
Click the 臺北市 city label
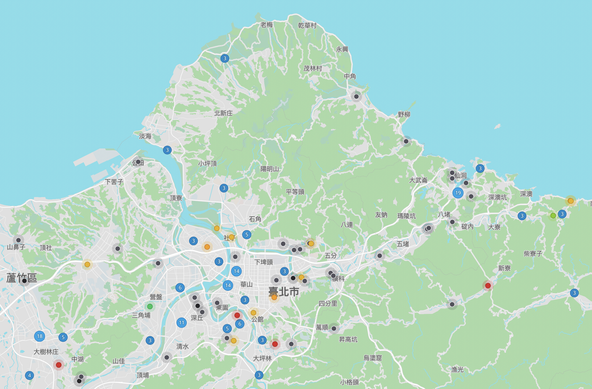point(284,292)
